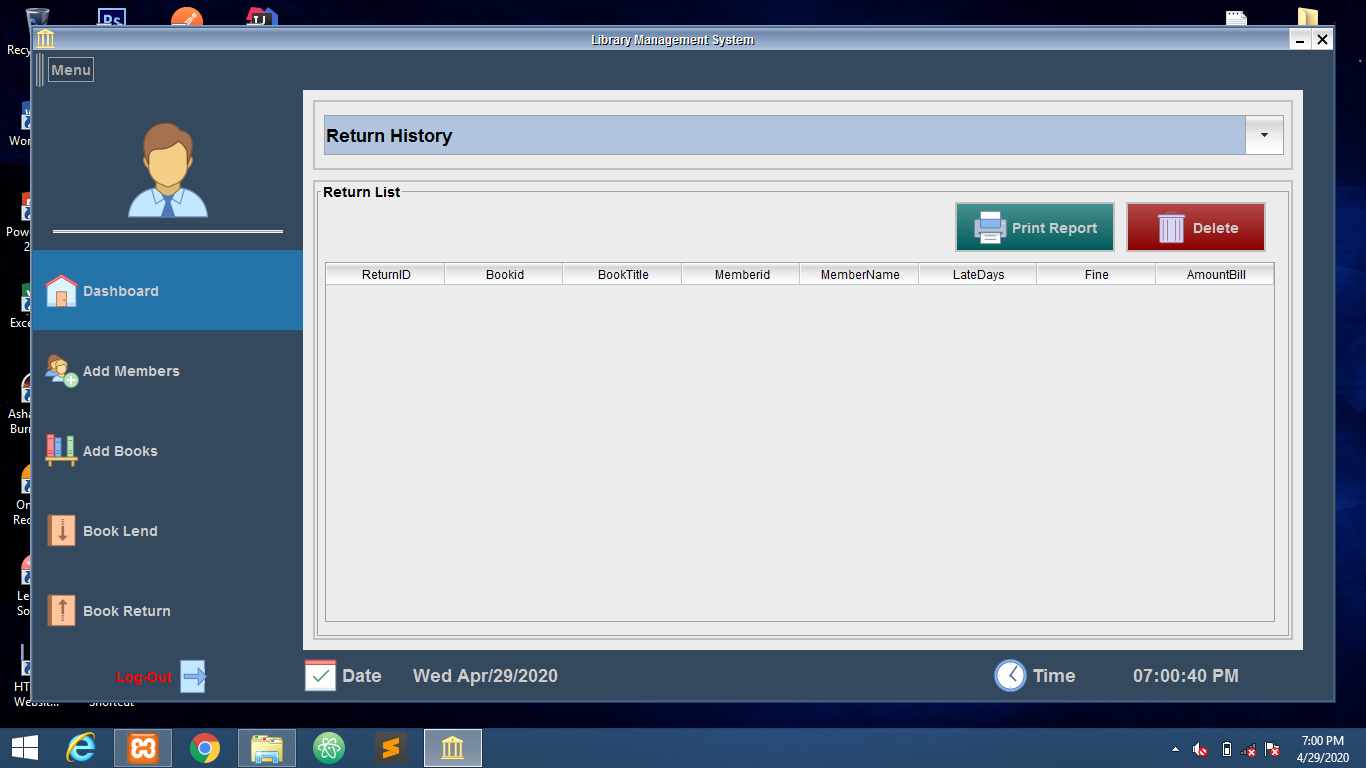The image size is (1366, 768).
Task: Open Book Return via the up-arrow icon
Action: pyautogui.click(x=60, y=610)
